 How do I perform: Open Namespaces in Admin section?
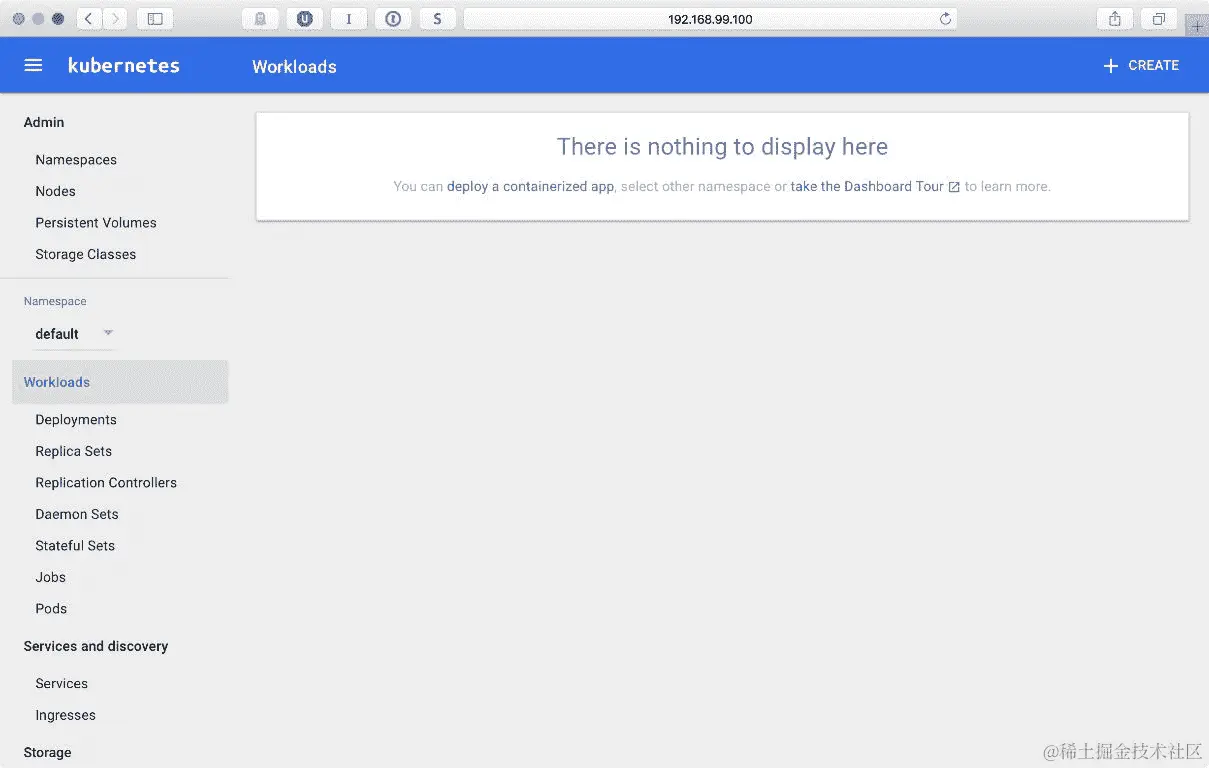76,160
